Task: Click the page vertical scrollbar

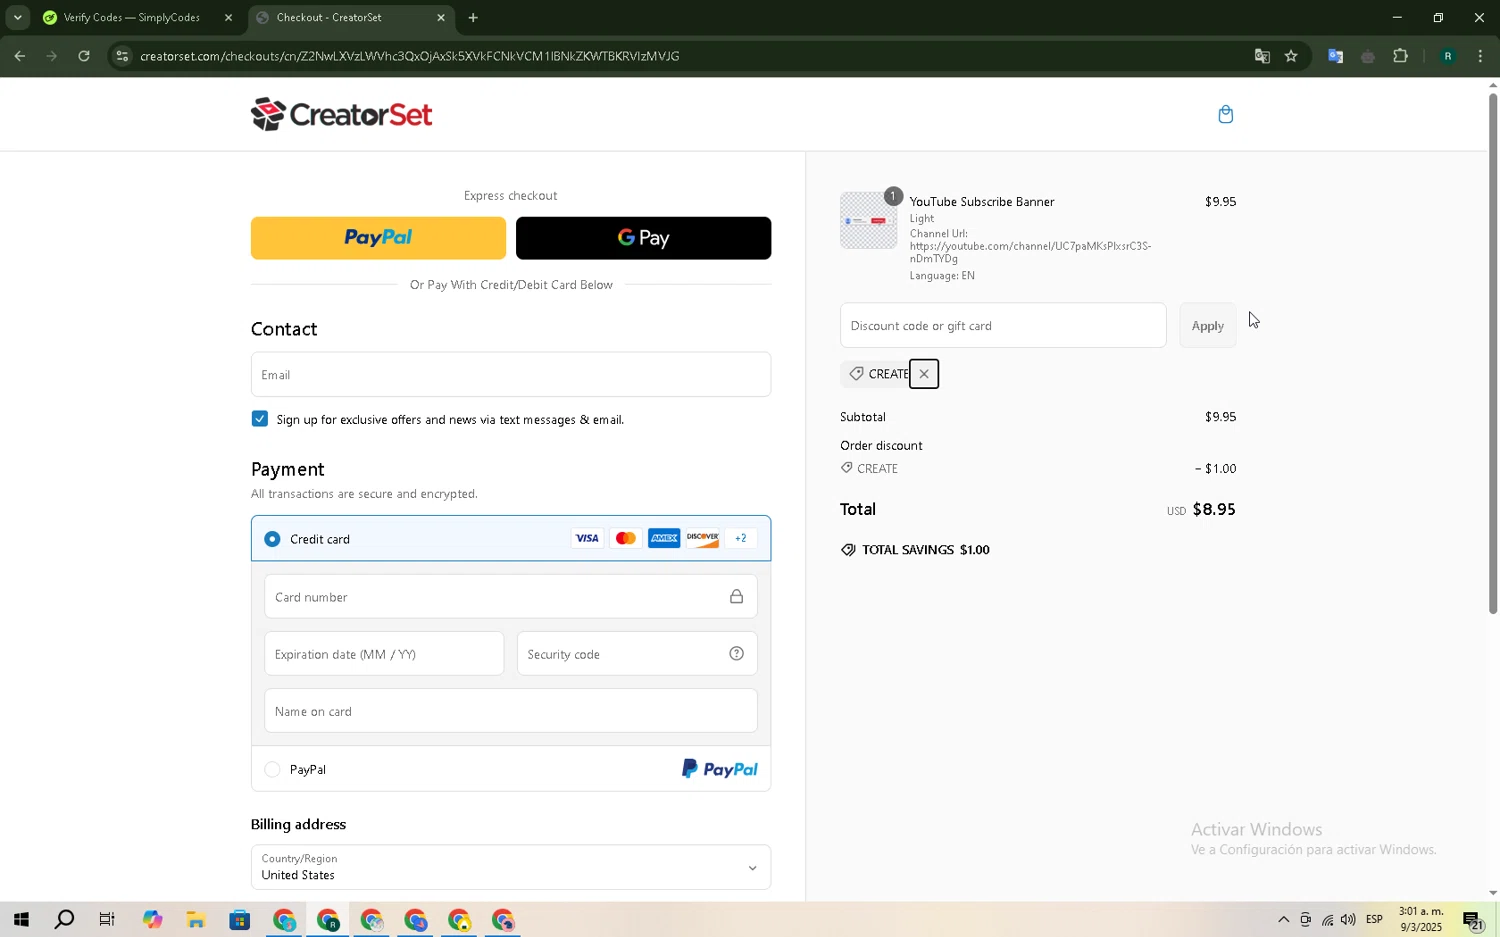Action: pyautogui.click(x=1492, y=352)
